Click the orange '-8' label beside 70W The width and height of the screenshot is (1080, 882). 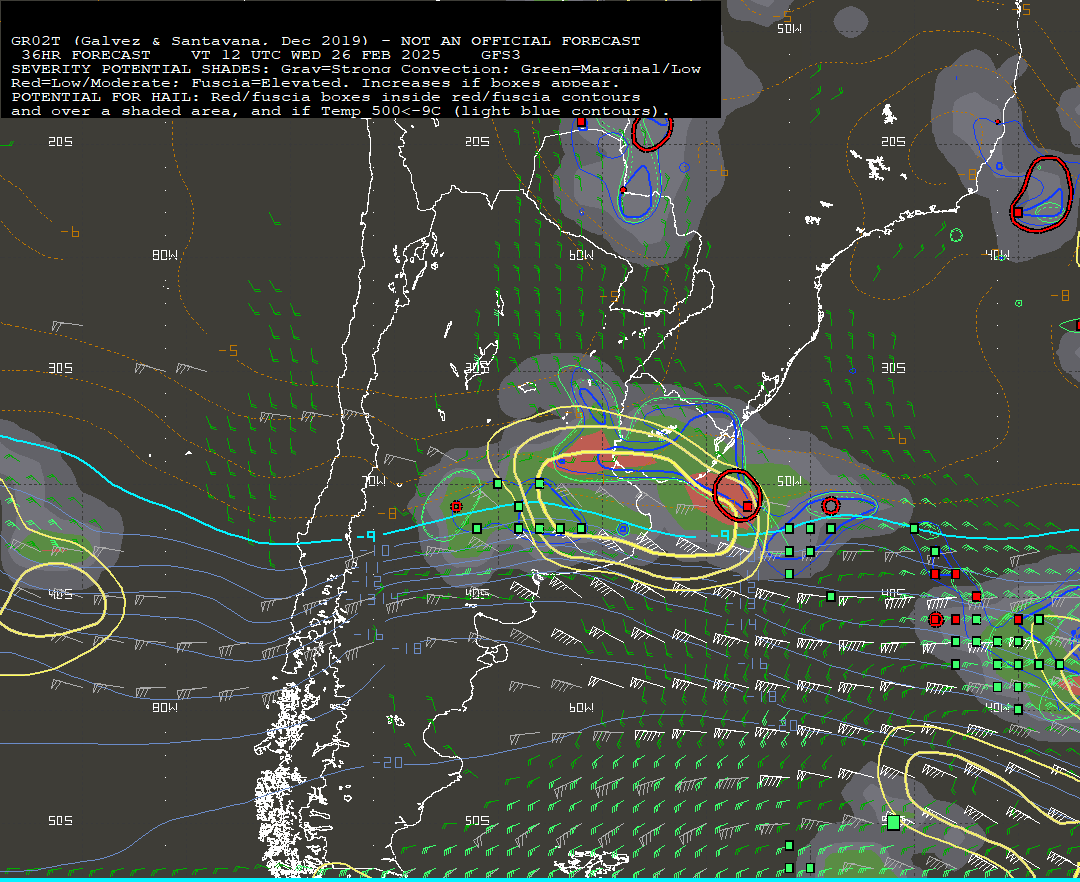387,513
